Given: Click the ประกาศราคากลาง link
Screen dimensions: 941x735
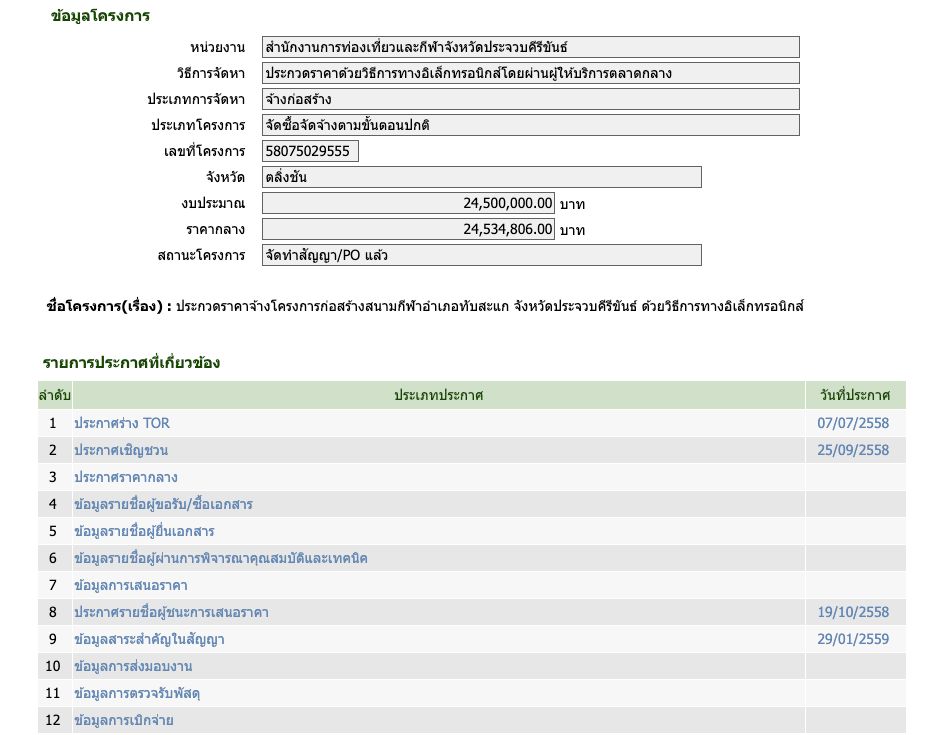Looking at the screenshot, I should pos(126,477).
